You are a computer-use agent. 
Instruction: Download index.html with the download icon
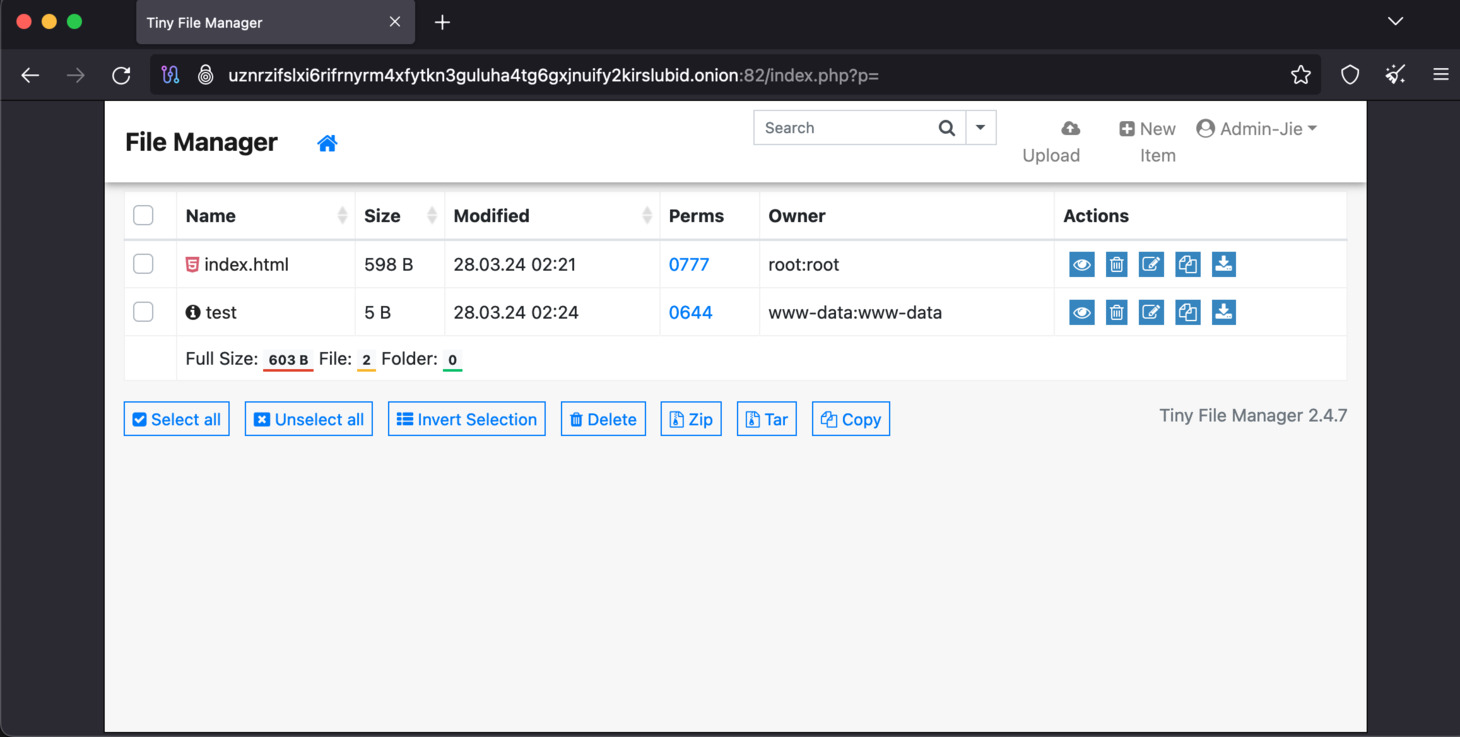click(x=1223, y=264)
